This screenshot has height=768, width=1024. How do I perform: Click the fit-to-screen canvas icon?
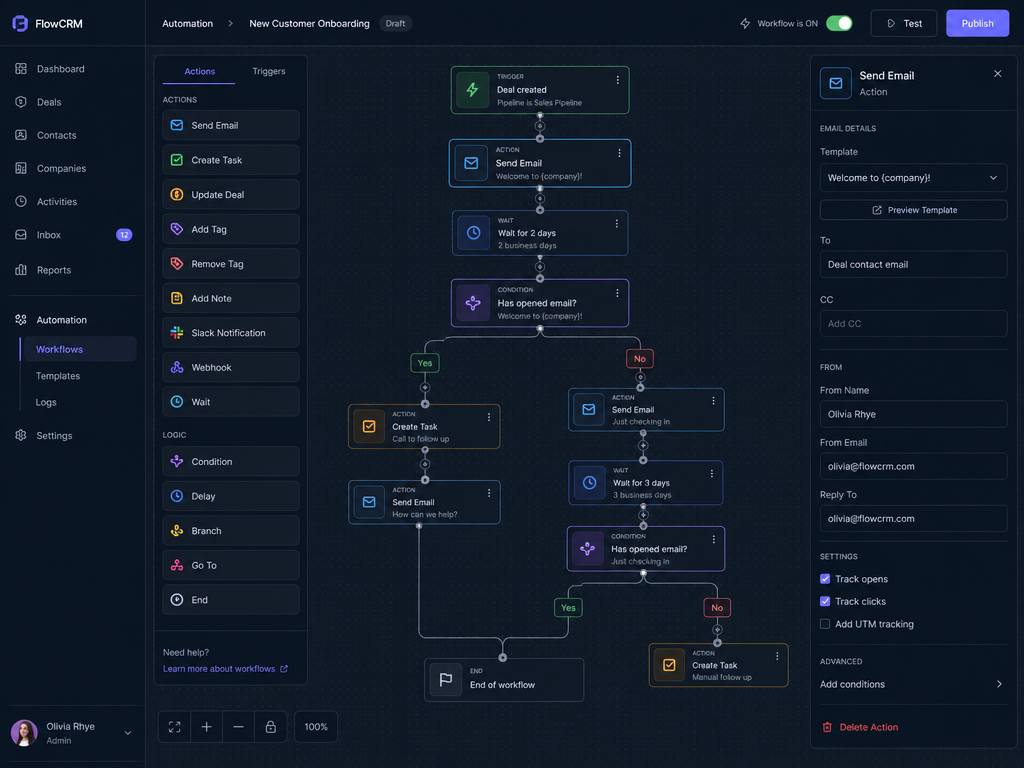[x=174, y=727]
